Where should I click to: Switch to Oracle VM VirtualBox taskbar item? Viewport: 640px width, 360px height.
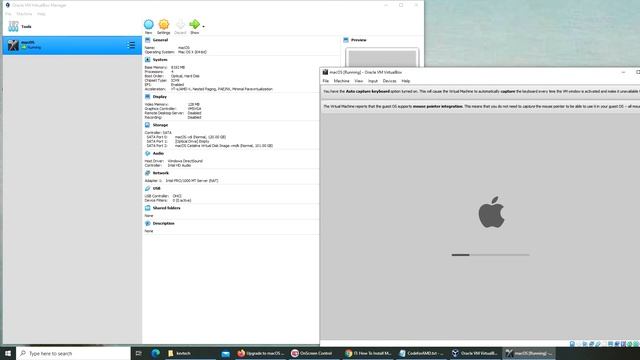point(475,353)
